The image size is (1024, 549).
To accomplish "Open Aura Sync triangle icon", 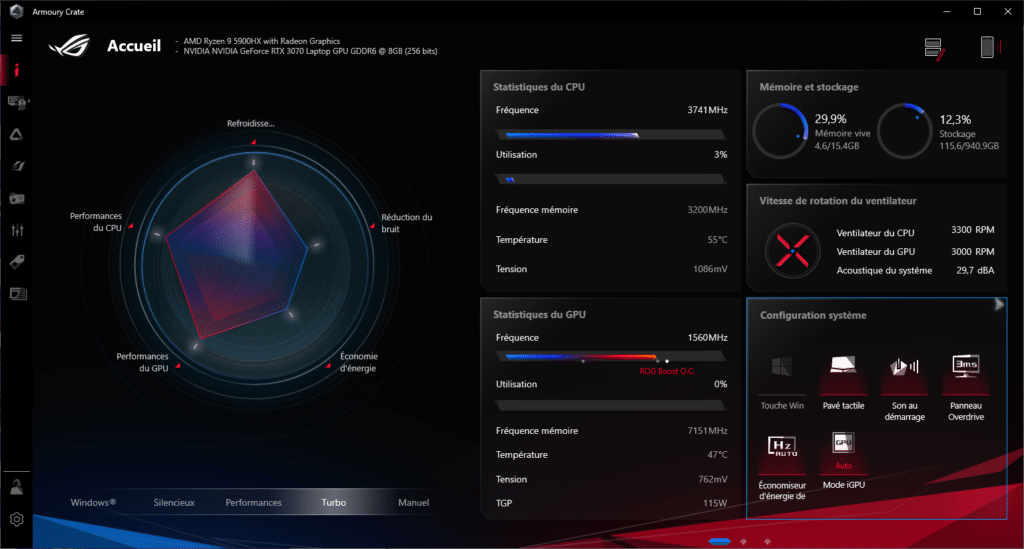I will 16,134.
